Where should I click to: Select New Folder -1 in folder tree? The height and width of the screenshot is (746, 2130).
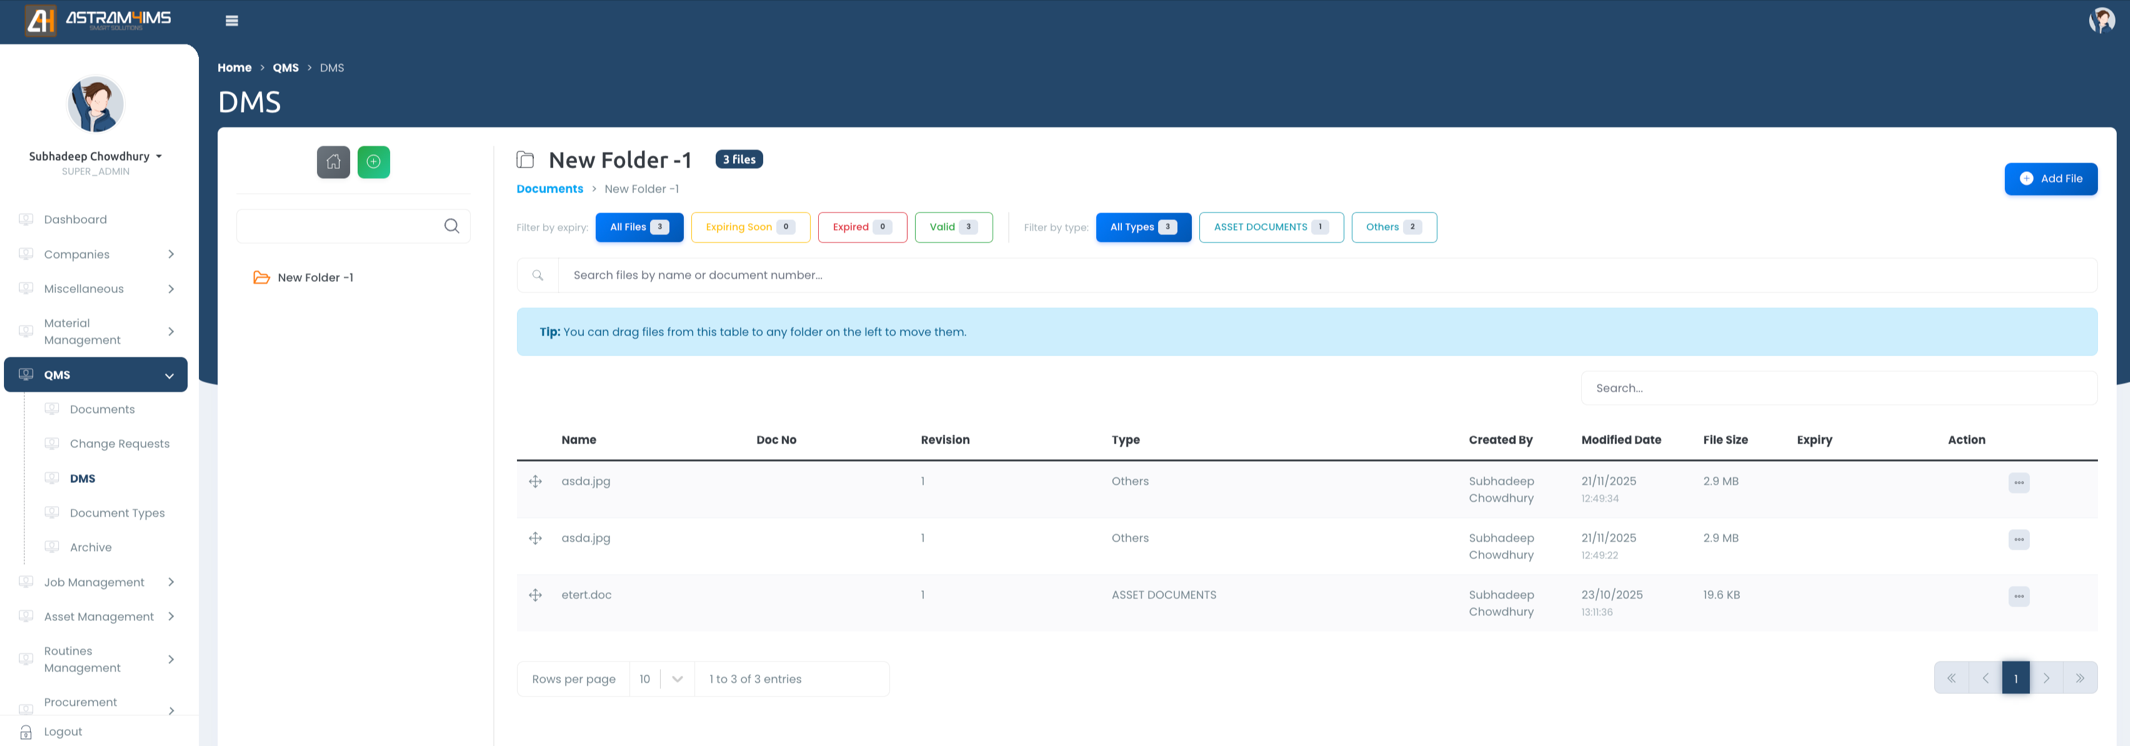tap(315, 278)
